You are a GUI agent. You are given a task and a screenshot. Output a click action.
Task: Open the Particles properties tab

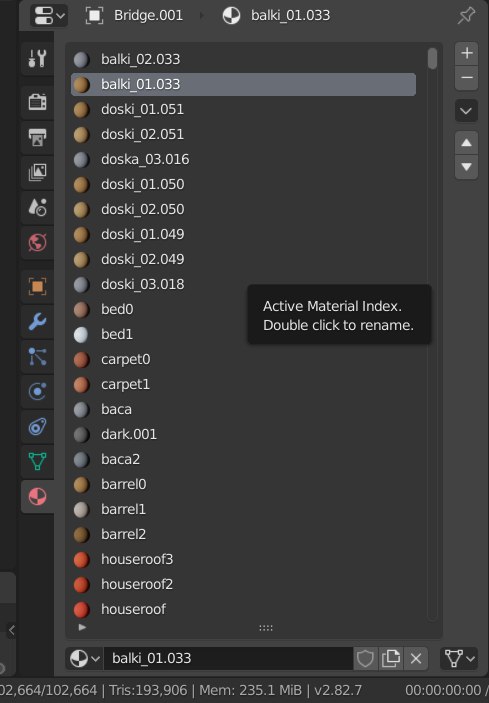tap(37, 356)
